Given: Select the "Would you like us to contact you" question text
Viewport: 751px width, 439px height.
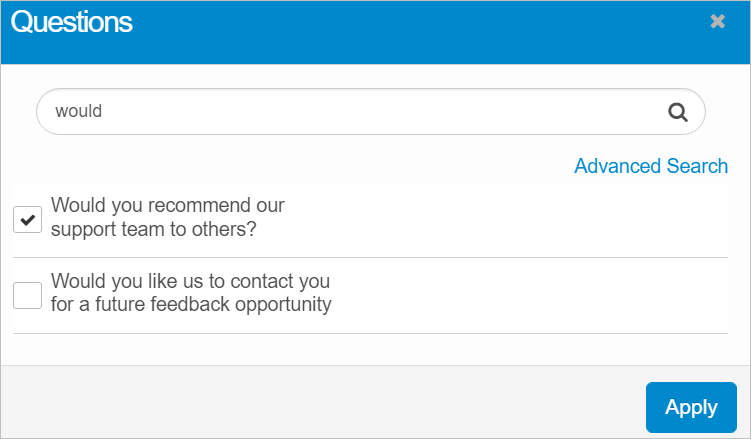Looking at the screenshot, I should (x=190, y=292).
